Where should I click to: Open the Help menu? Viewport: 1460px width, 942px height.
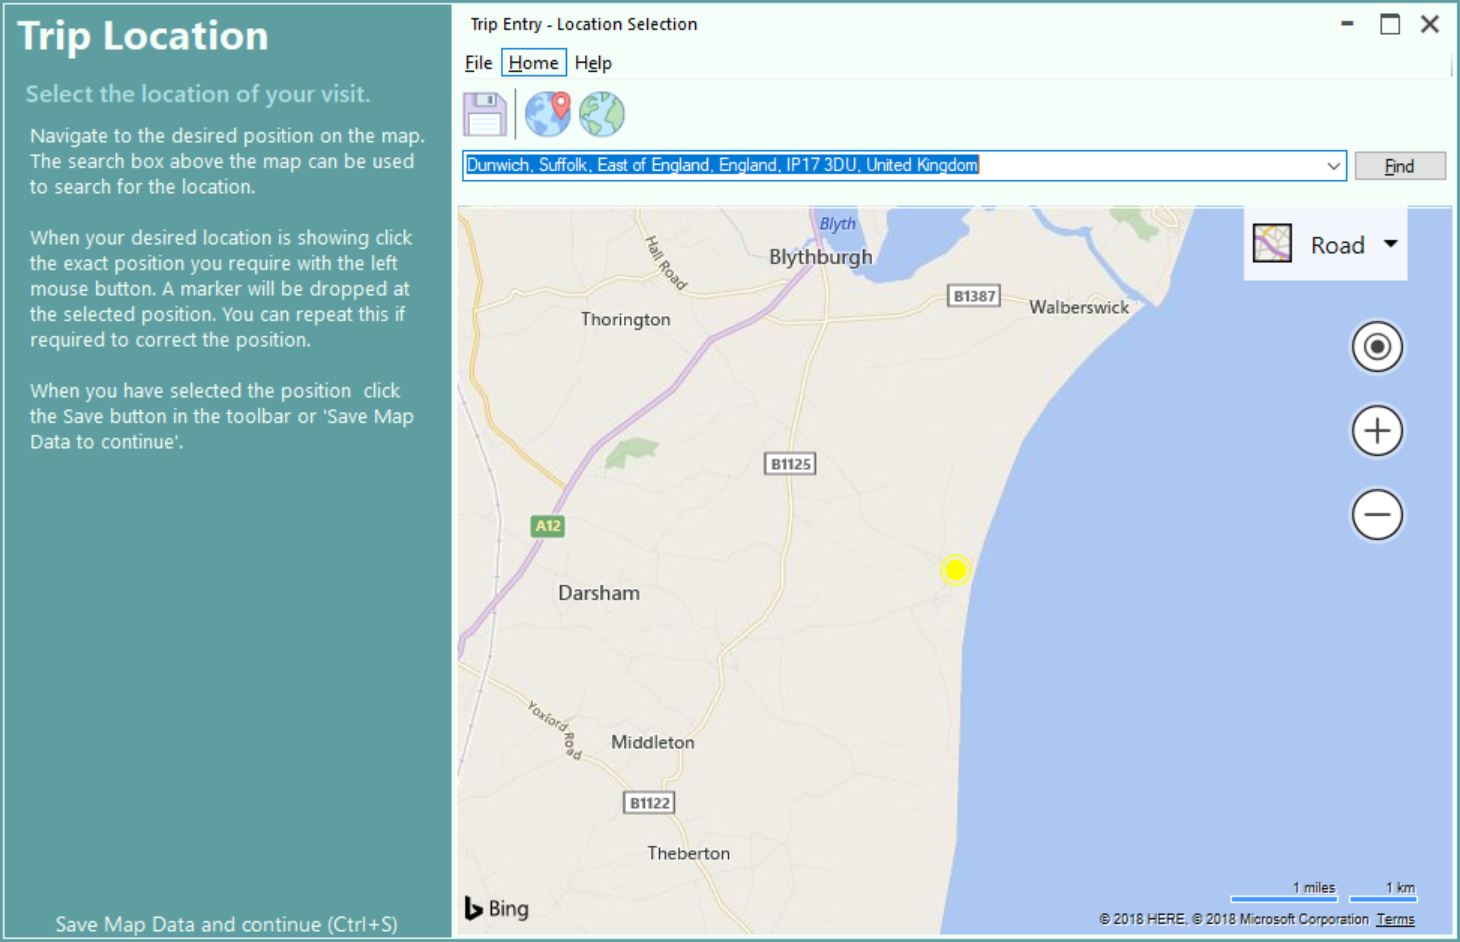(593, 63)
